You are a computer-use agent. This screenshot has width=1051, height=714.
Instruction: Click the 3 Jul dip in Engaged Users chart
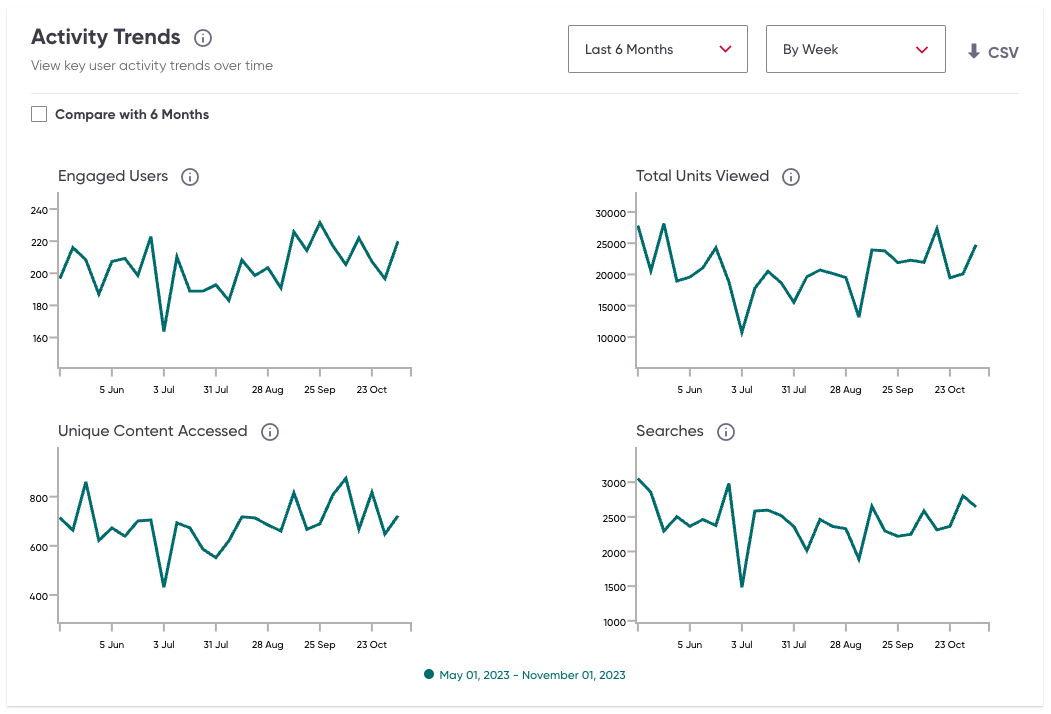pyautogui.click(x=164, y=330)
